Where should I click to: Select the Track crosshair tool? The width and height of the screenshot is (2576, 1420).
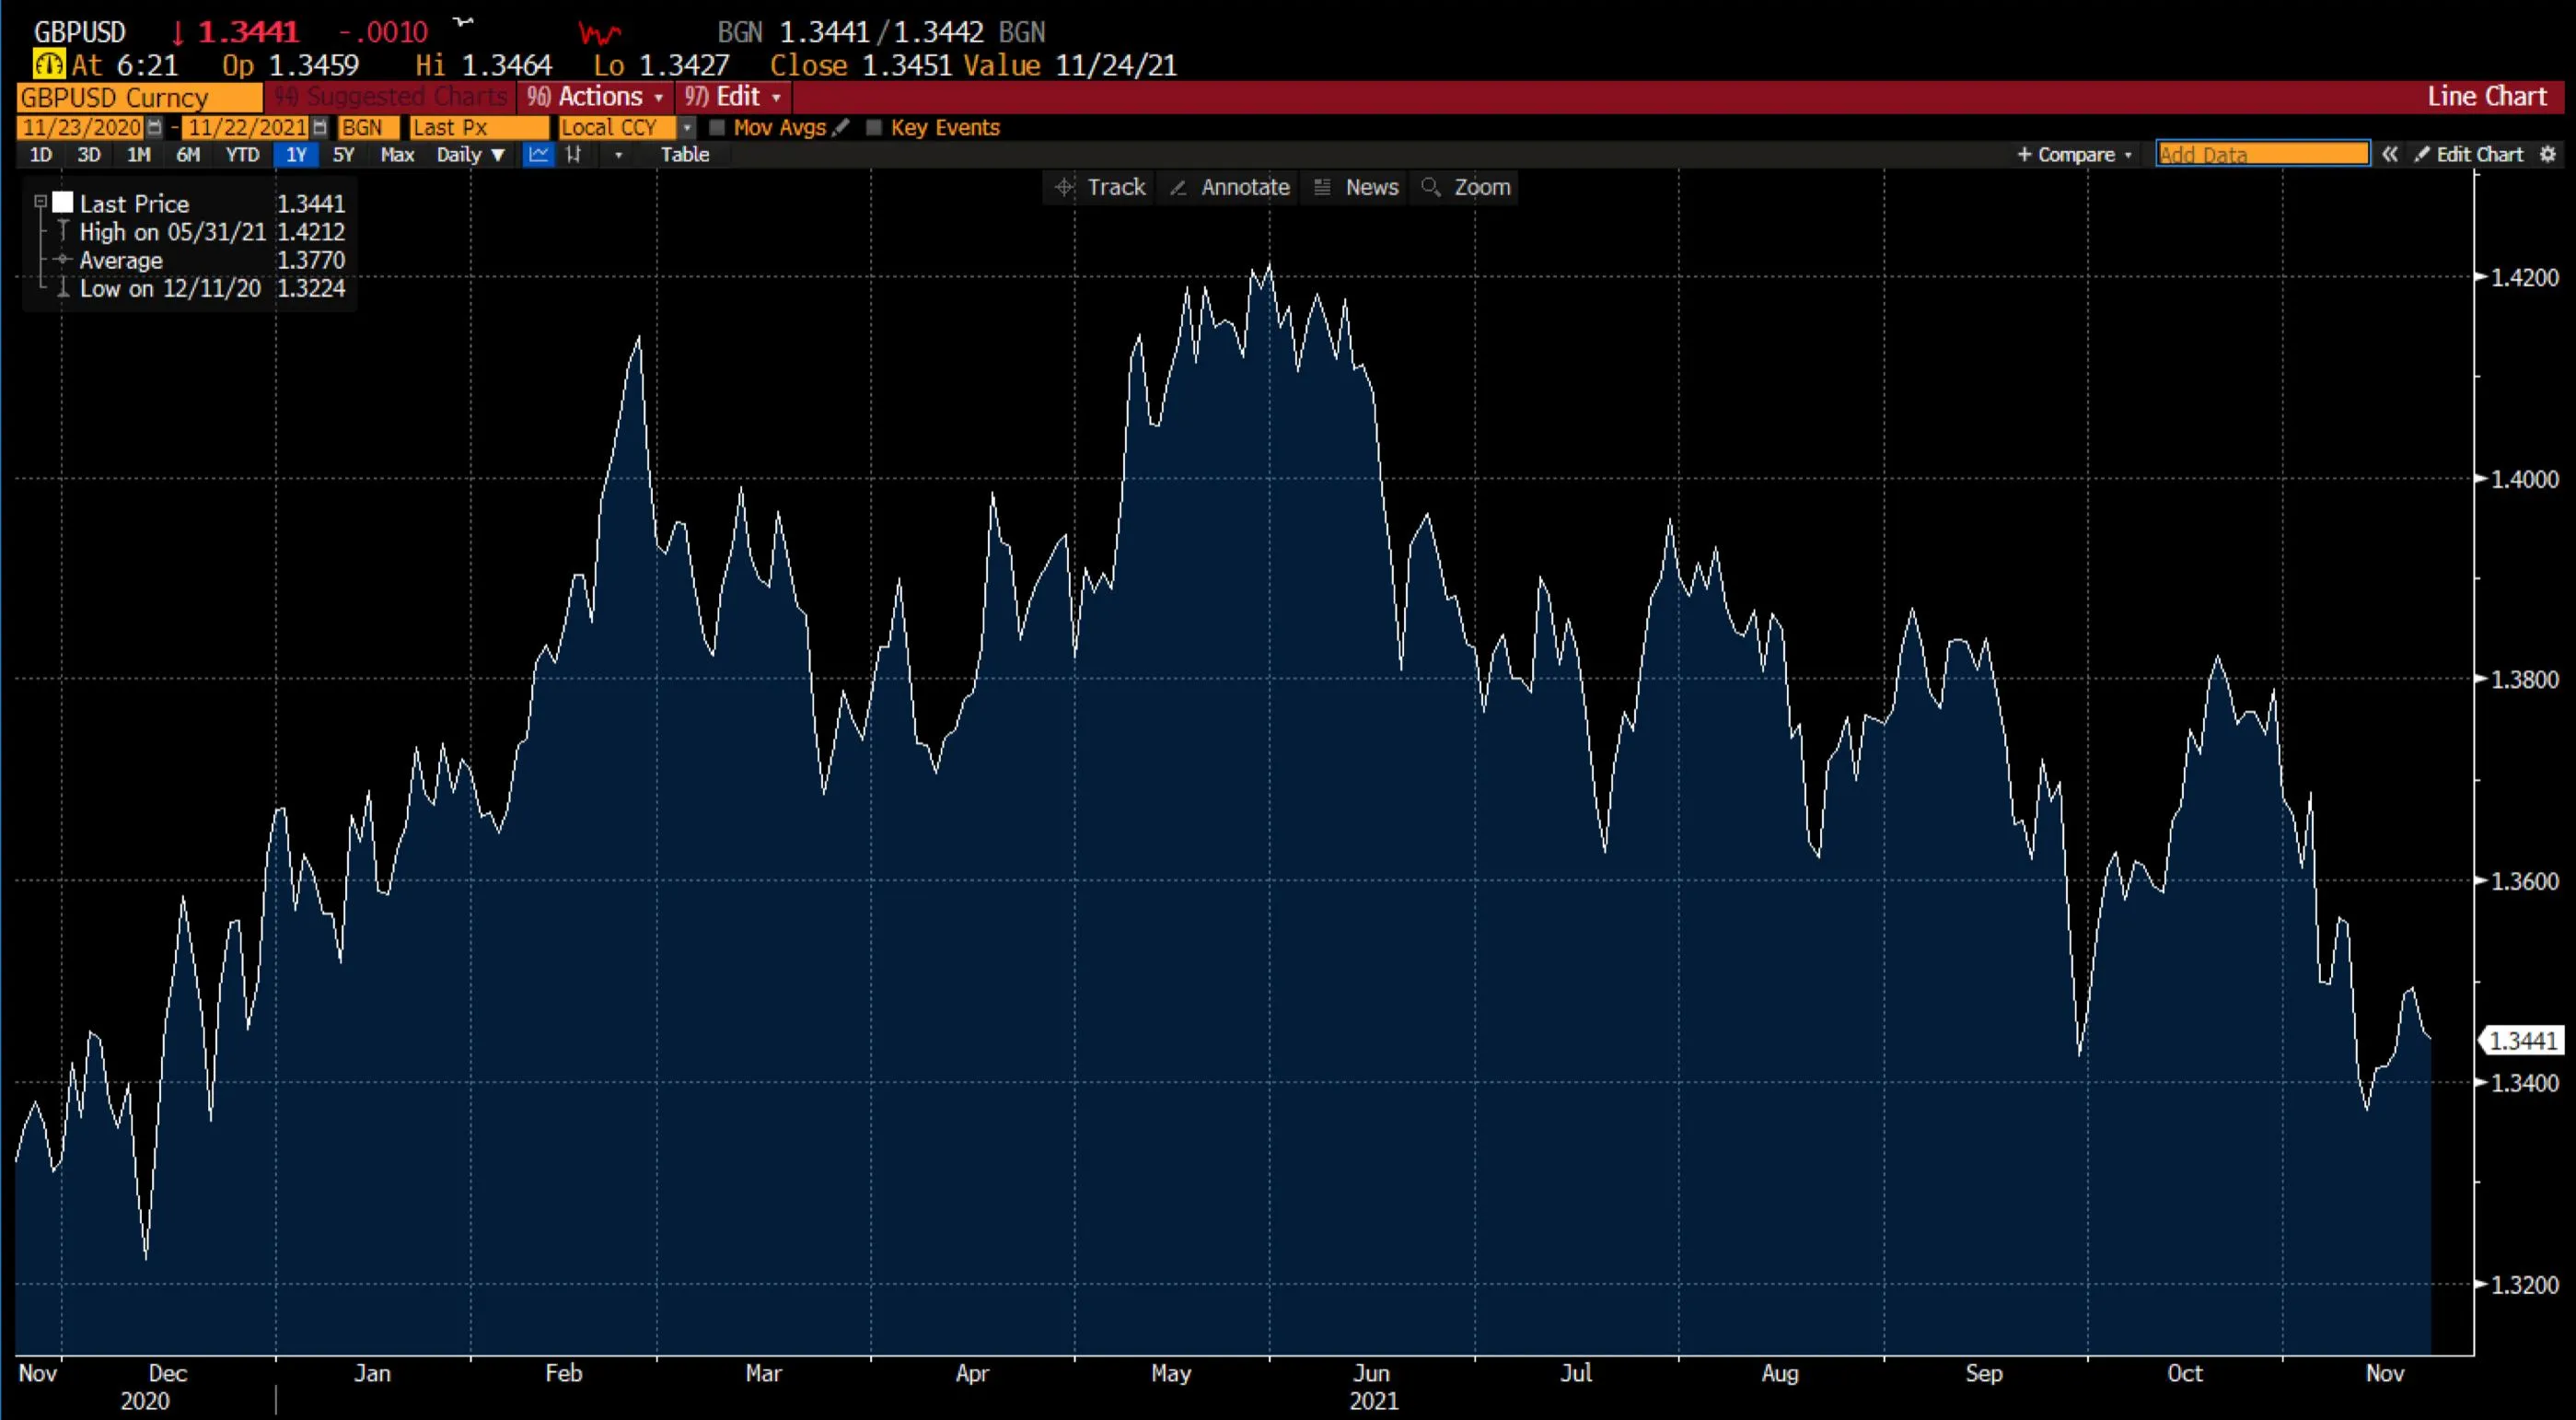pos(1100,187)
